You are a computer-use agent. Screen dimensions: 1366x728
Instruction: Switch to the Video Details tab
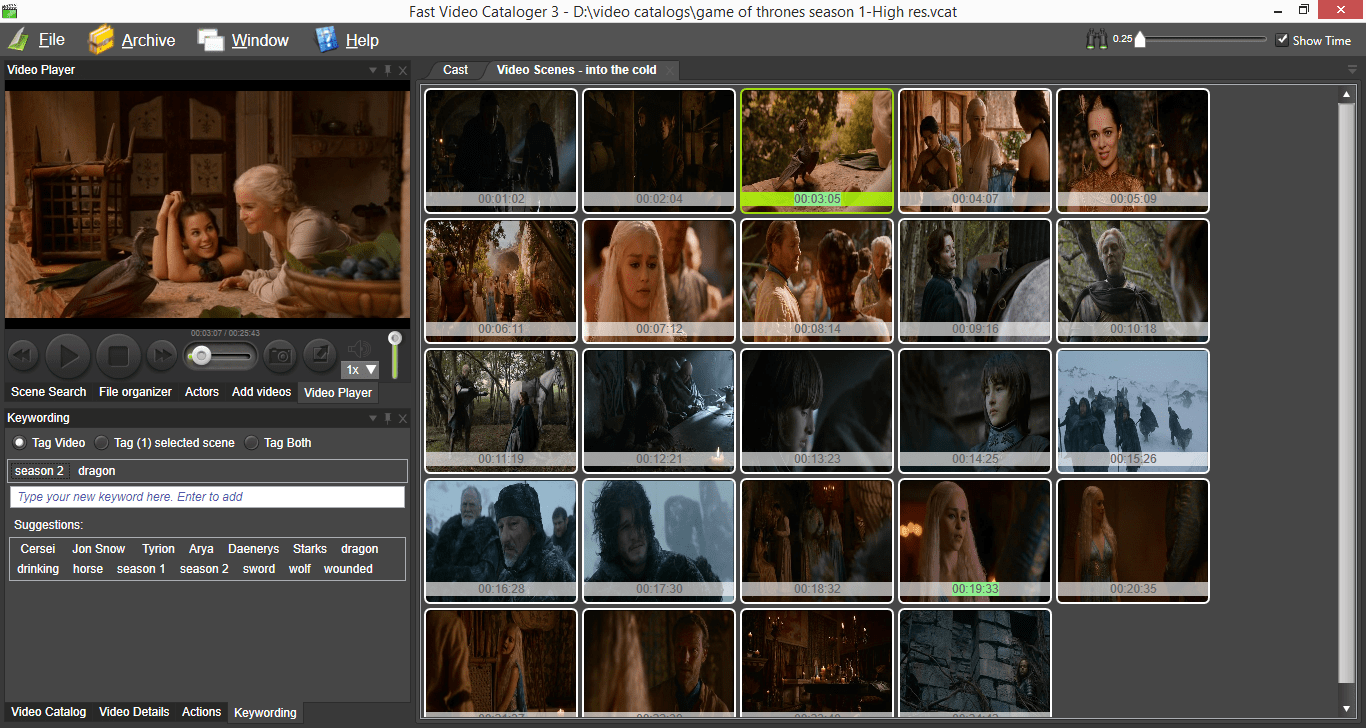(134, 712)
